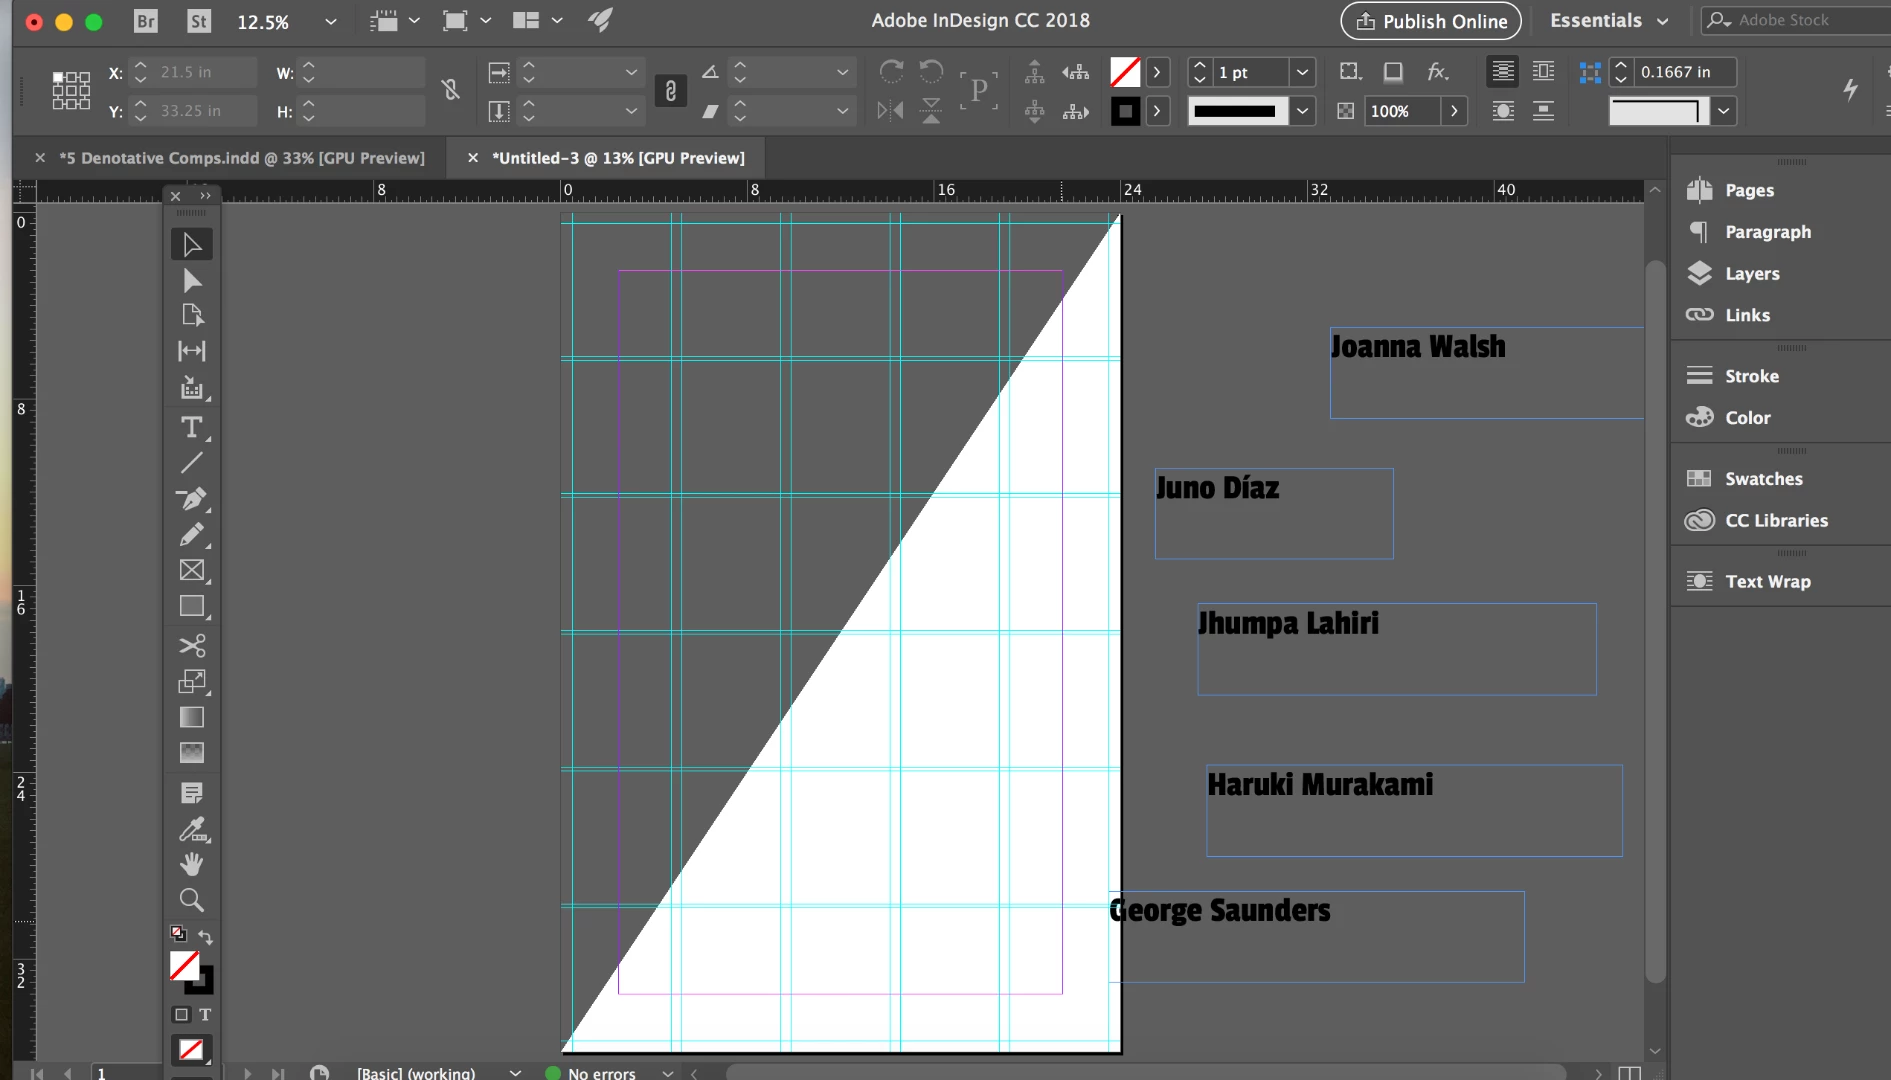The height and width of the screenshot is (1080, 1891).
Task: Select the Gradient Swatch tool
Action: [192, 717]
